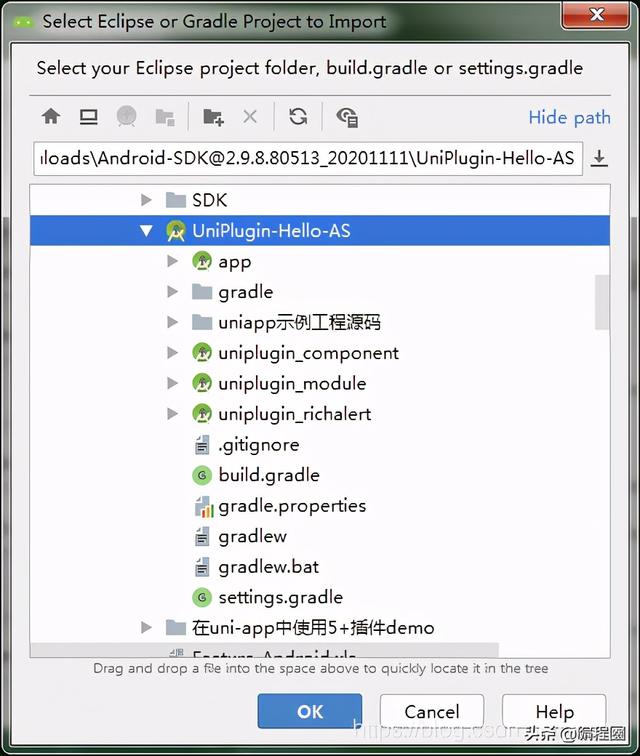This screenshot has height=756, width=640.
Task: Select the build.gradle file
Action: [320, 474]
